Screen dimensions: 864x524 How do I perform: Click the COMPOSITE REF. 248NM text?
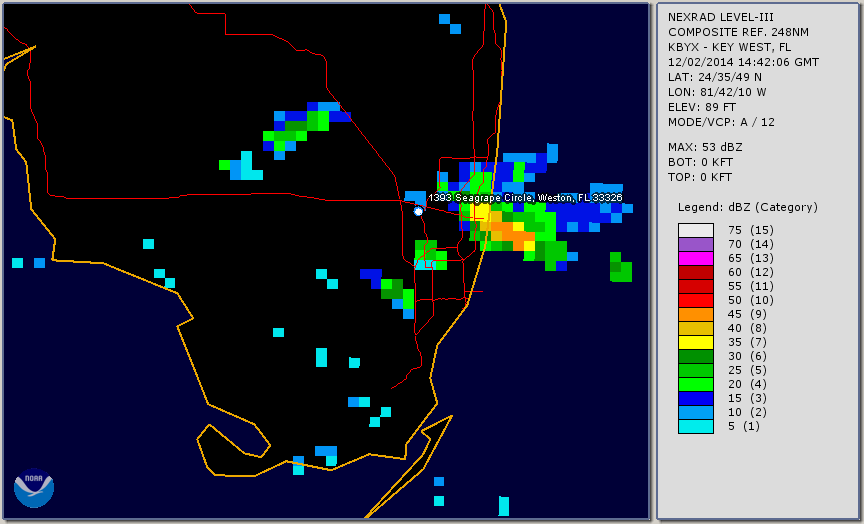[x=738, y=33]
